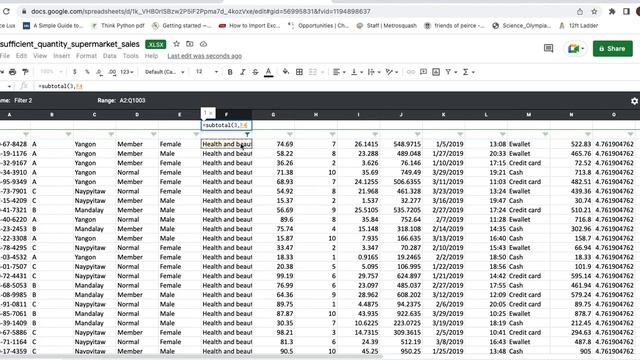Increase decimal places
This screenshot has width=640, height=360.
pos(112,72)
